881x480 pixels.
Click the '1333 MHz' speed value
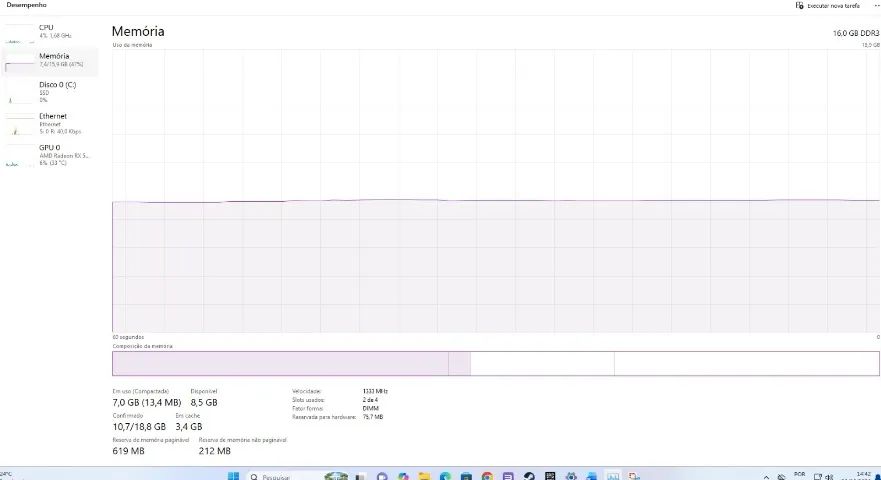375,391
